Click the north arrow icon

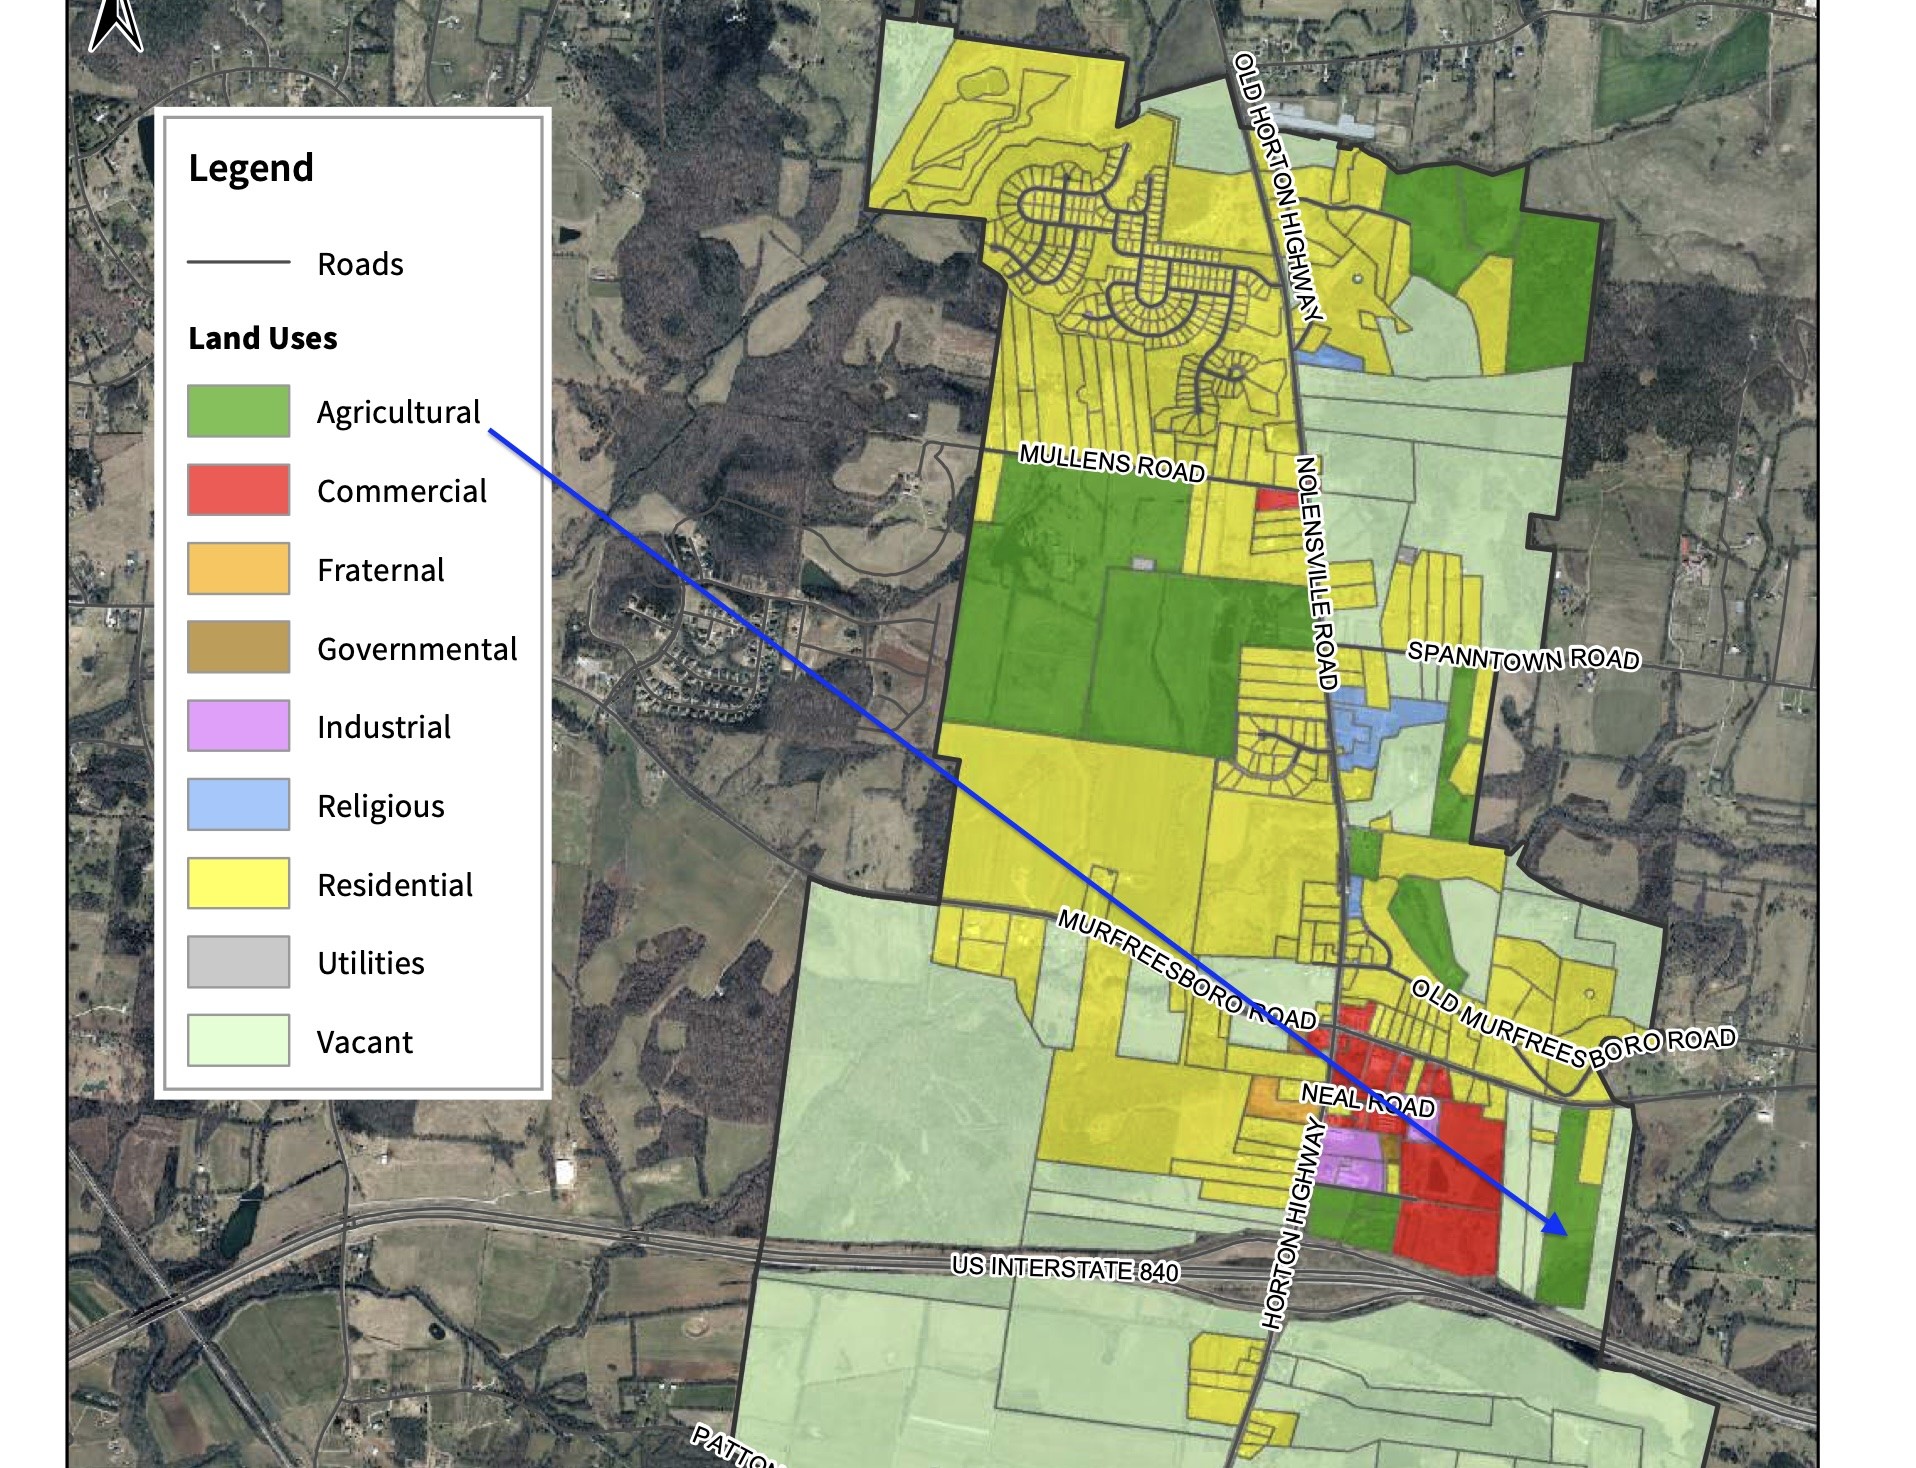(x=116, y=24)
